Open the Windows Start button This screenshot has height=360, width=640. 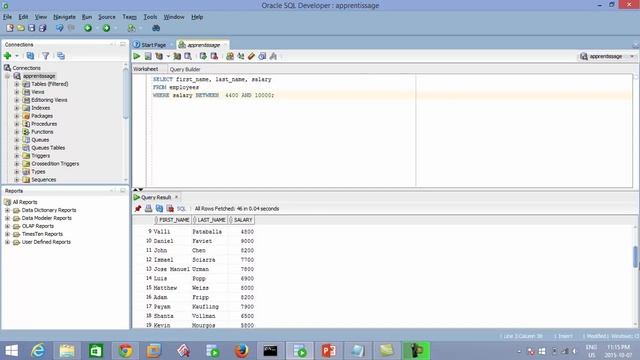click(11, 351)
